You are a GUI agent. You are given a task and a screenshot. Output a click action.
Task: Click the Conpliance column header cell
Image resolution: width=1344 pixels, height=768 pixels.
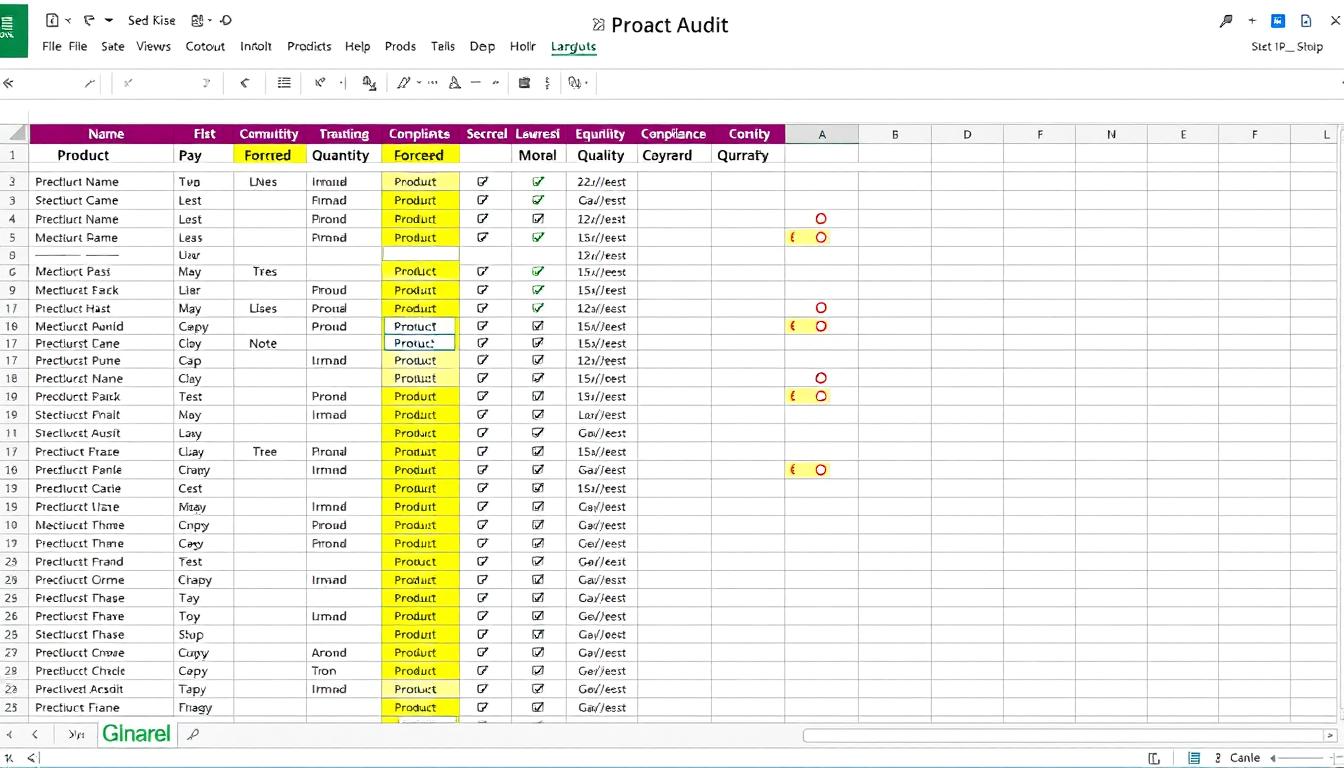[x=673, y=134]
